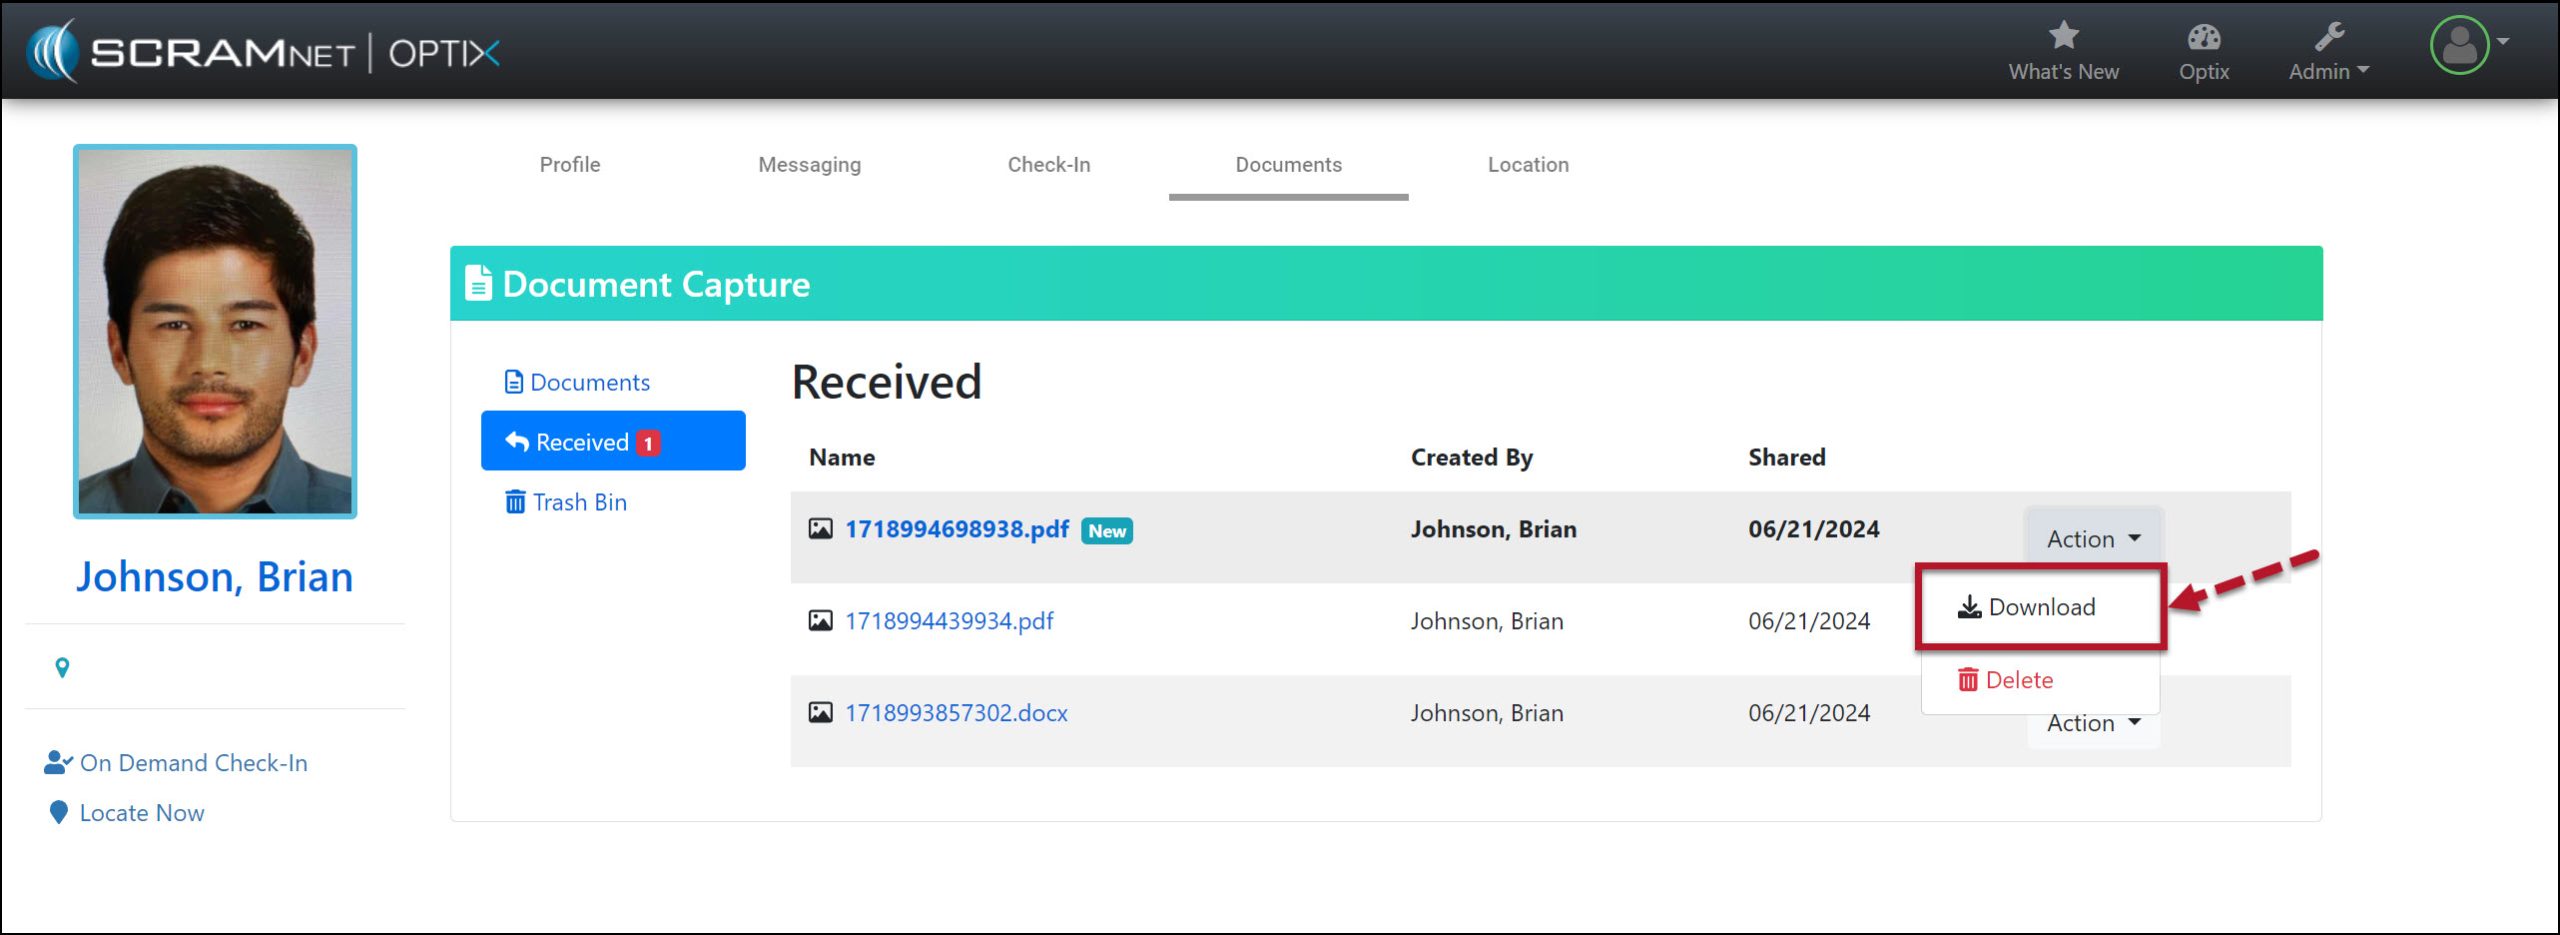Select Delete in the Action menu
The width and height of the screenshot is (2560, 935).
pos(2005,680)
